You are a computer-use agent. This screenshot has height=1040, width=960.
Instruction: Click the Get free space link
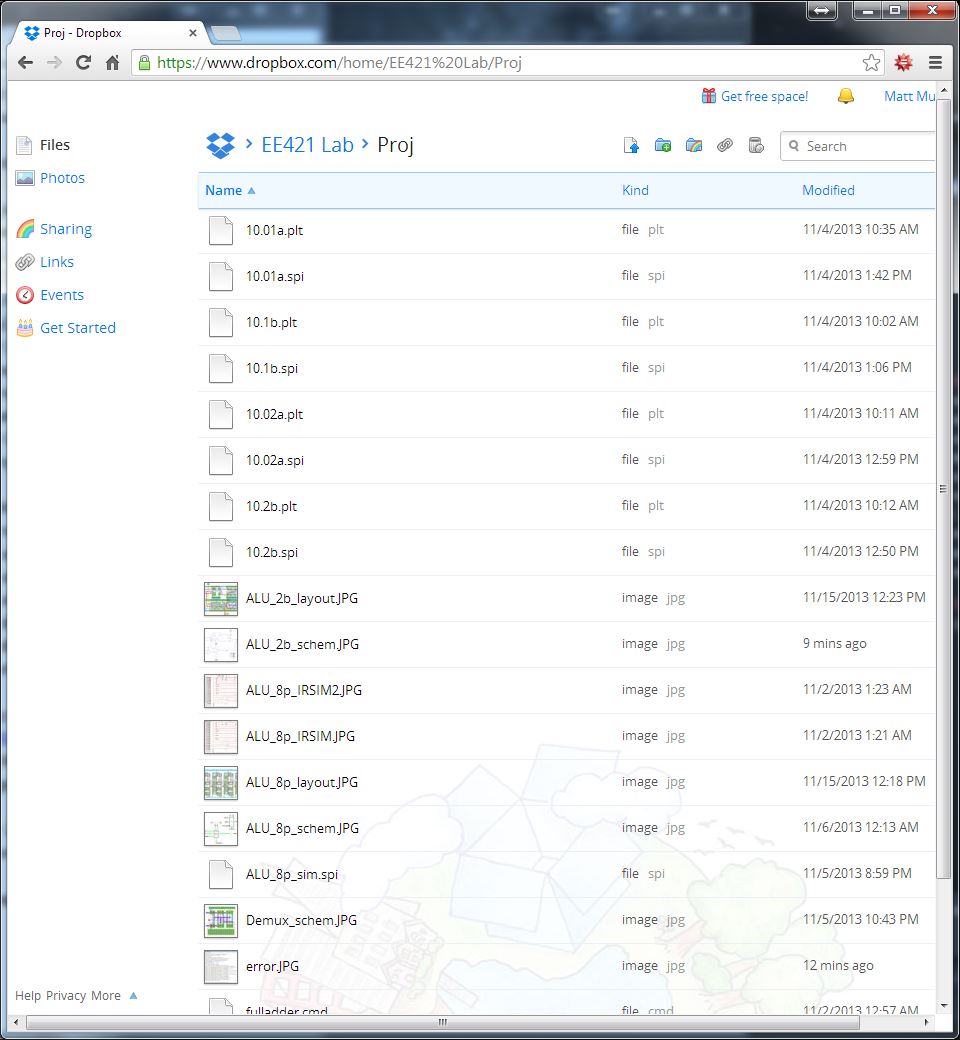[x=765, y=95]
